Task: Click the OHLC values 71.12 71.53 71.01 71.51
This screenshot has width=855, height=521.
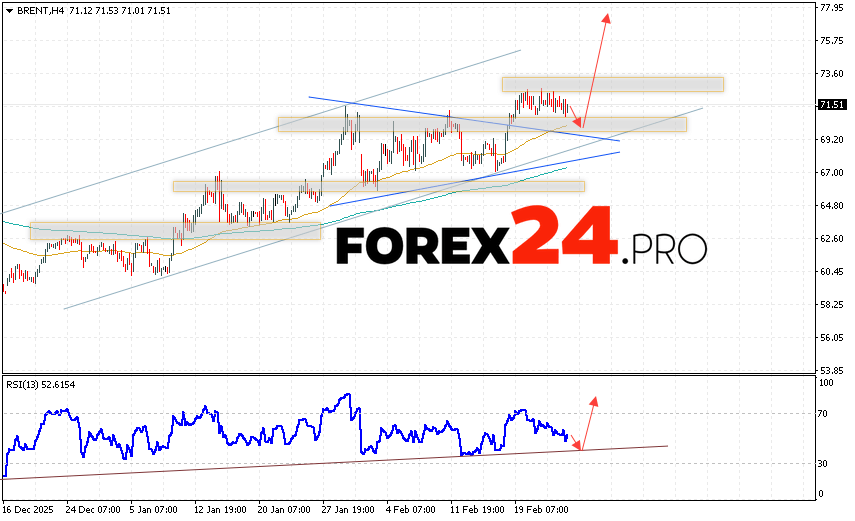Action: pos(120,11)
